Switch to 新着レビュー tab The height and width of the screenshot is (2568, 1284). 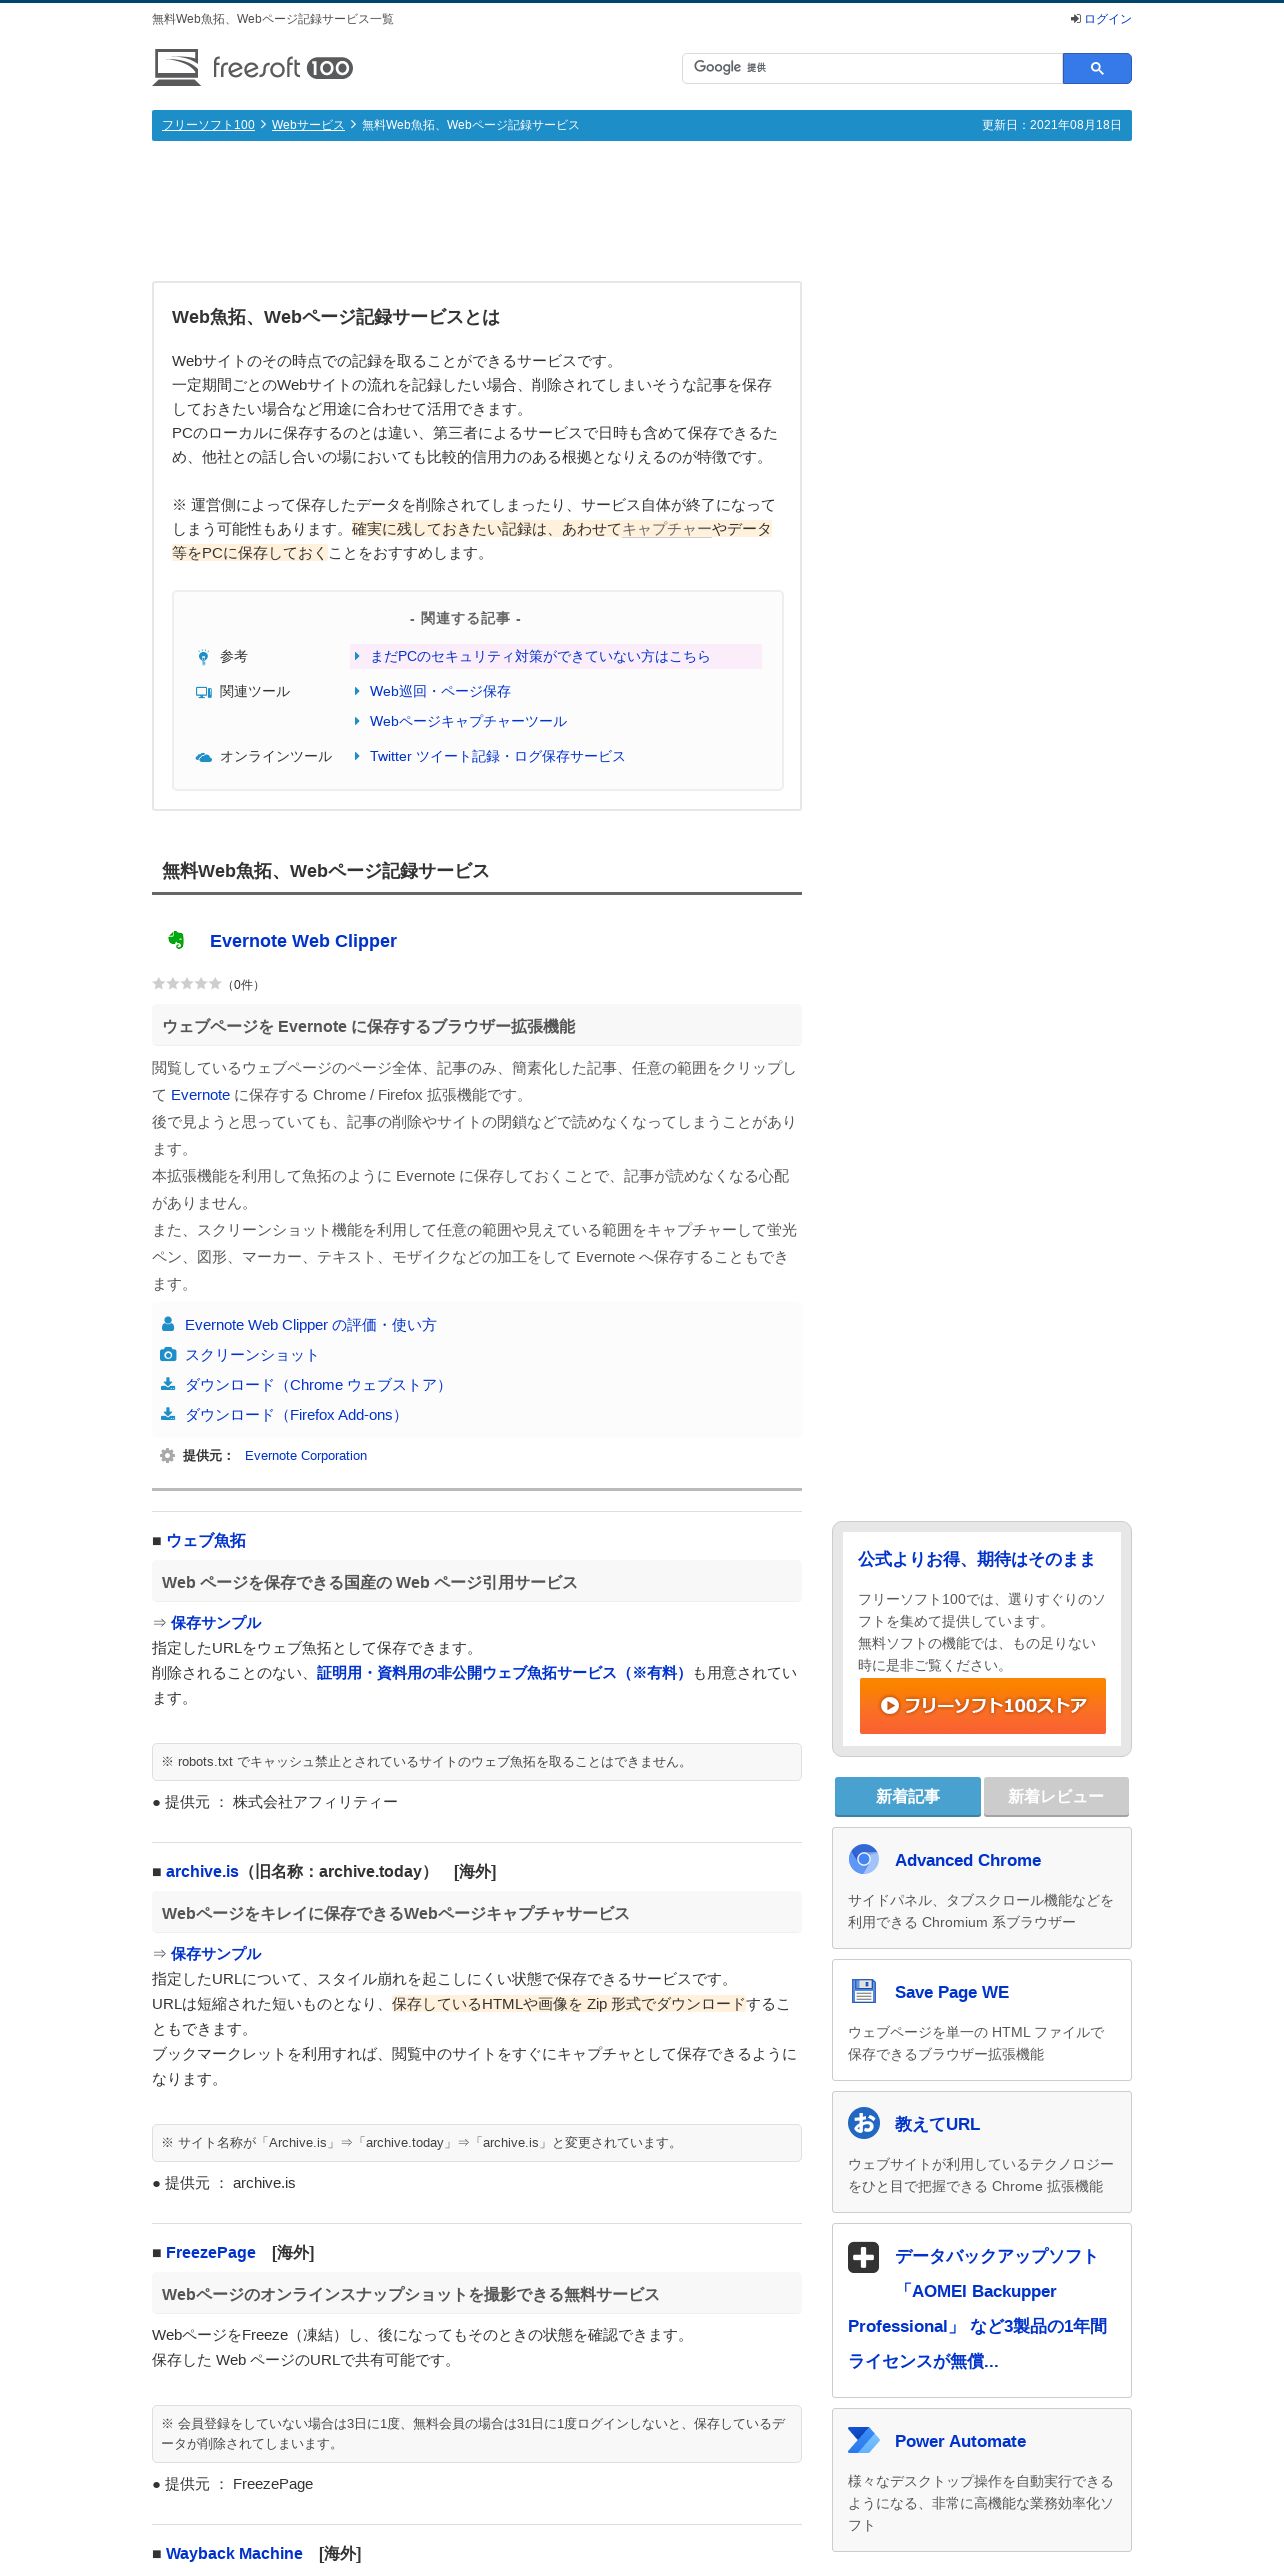pos(1056,1797)
